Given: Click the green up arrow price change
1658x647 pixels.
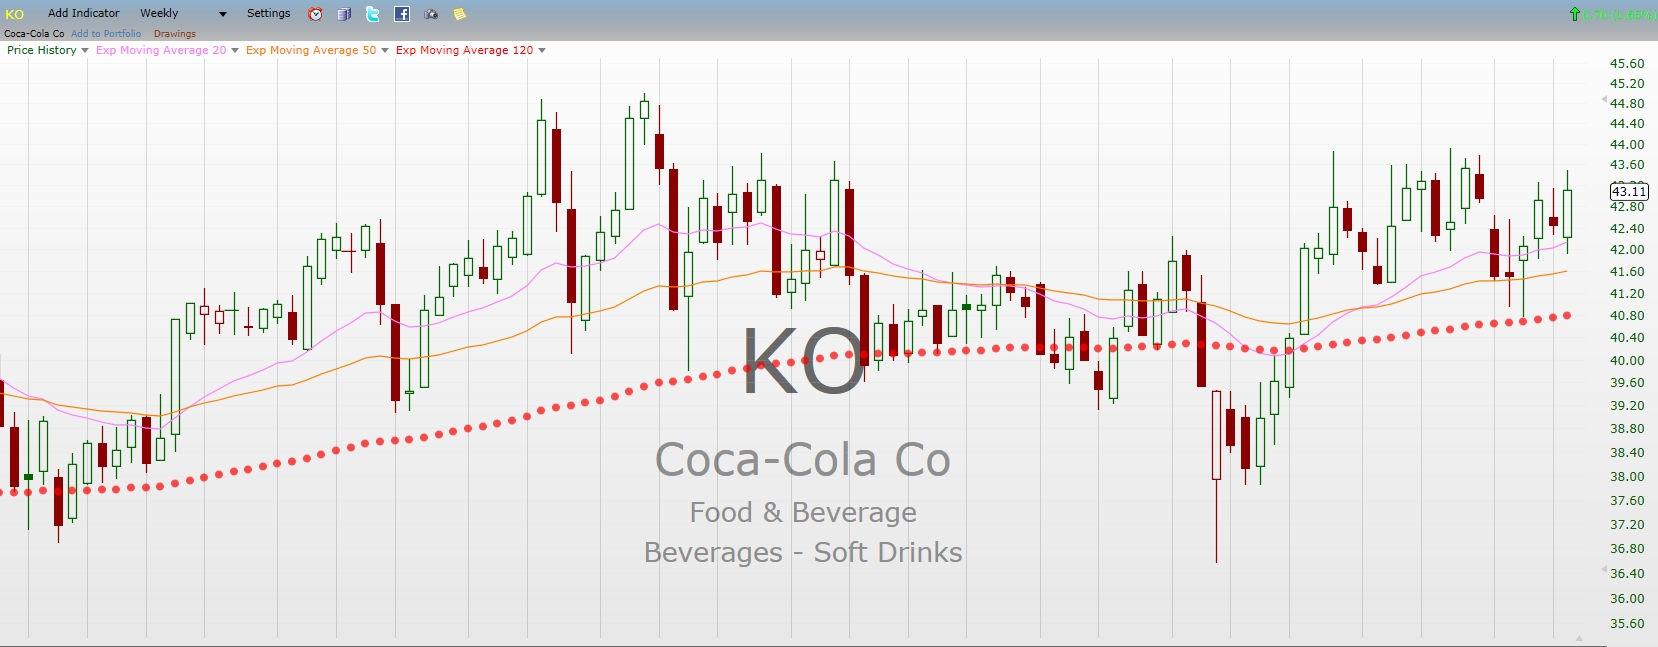Looking at the screenshot, I should 1575,14.
